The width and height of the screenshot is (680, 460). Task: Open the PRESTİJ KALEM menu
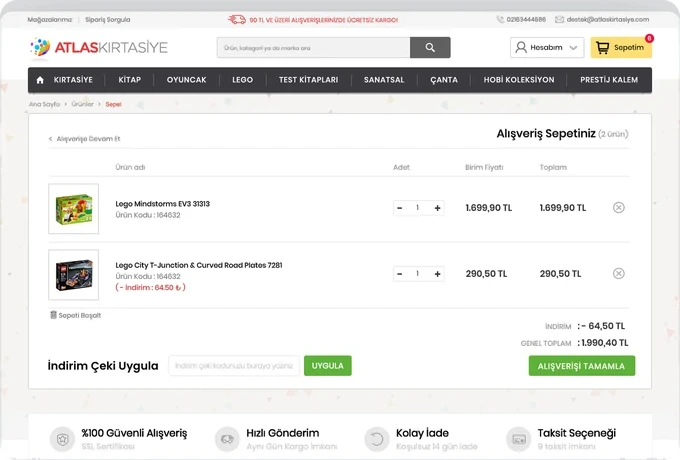click(x=609, y=80)
